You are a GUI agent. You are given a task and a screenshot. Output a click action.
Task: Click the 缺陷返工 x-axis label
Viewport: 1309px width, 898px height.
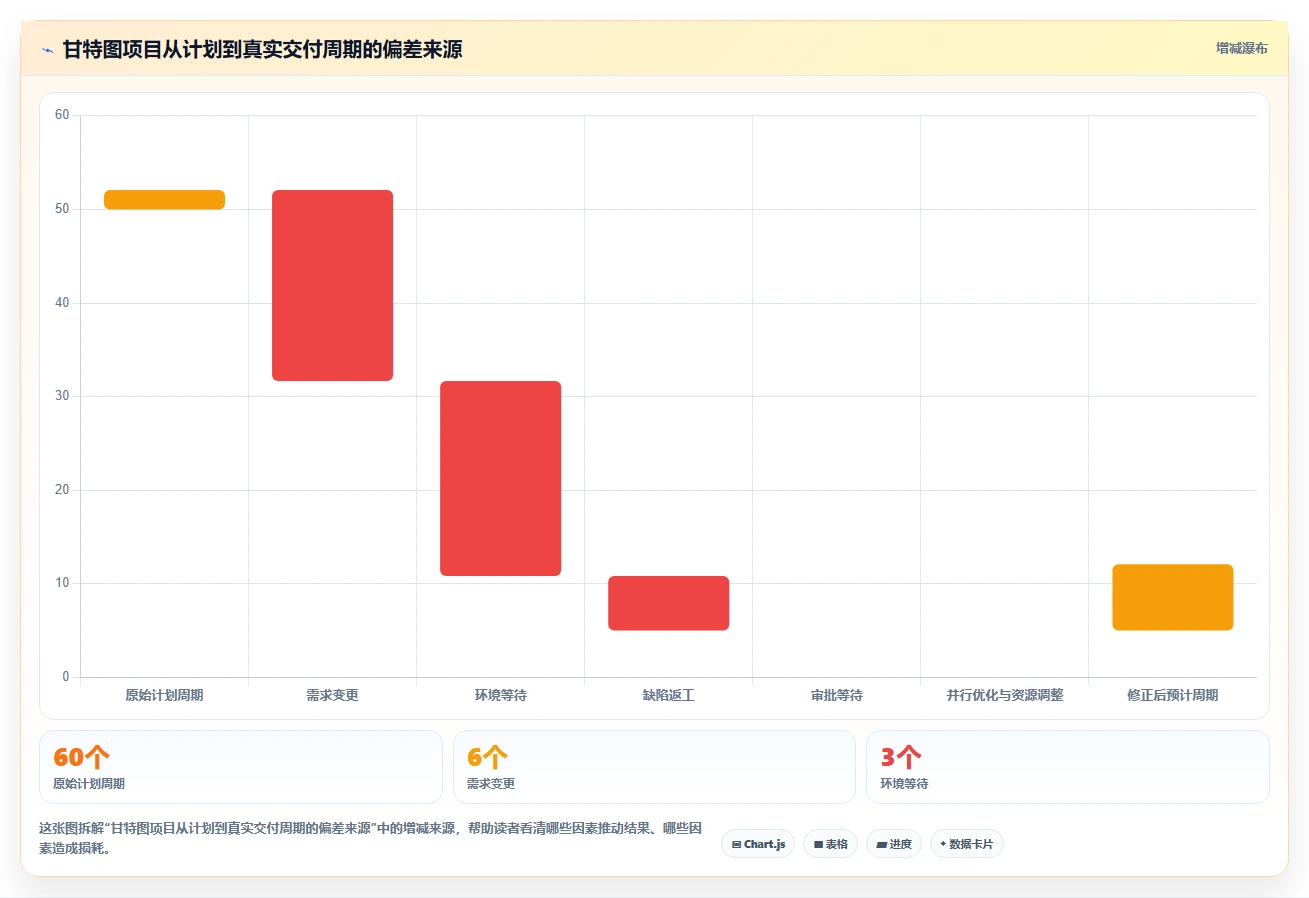pyautogui.click(x=668, y=695)
